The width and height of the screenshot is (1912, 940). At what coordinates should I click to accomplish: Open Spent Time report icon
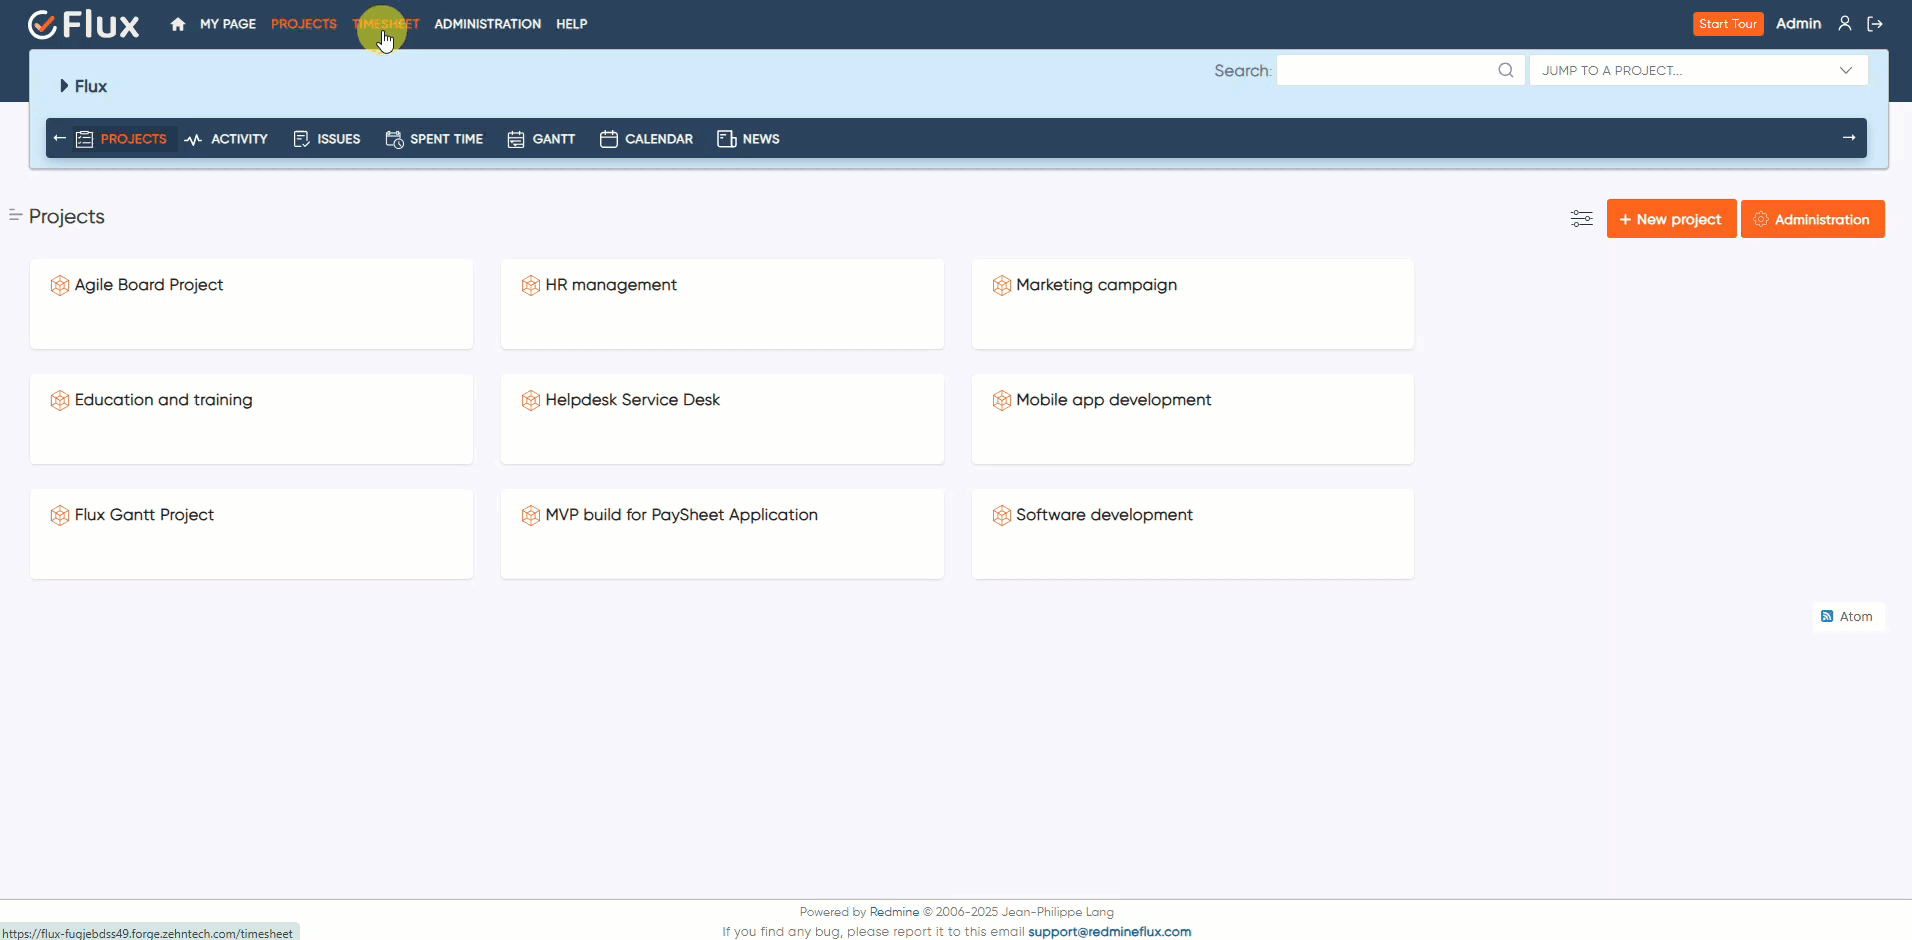point(393,139)
